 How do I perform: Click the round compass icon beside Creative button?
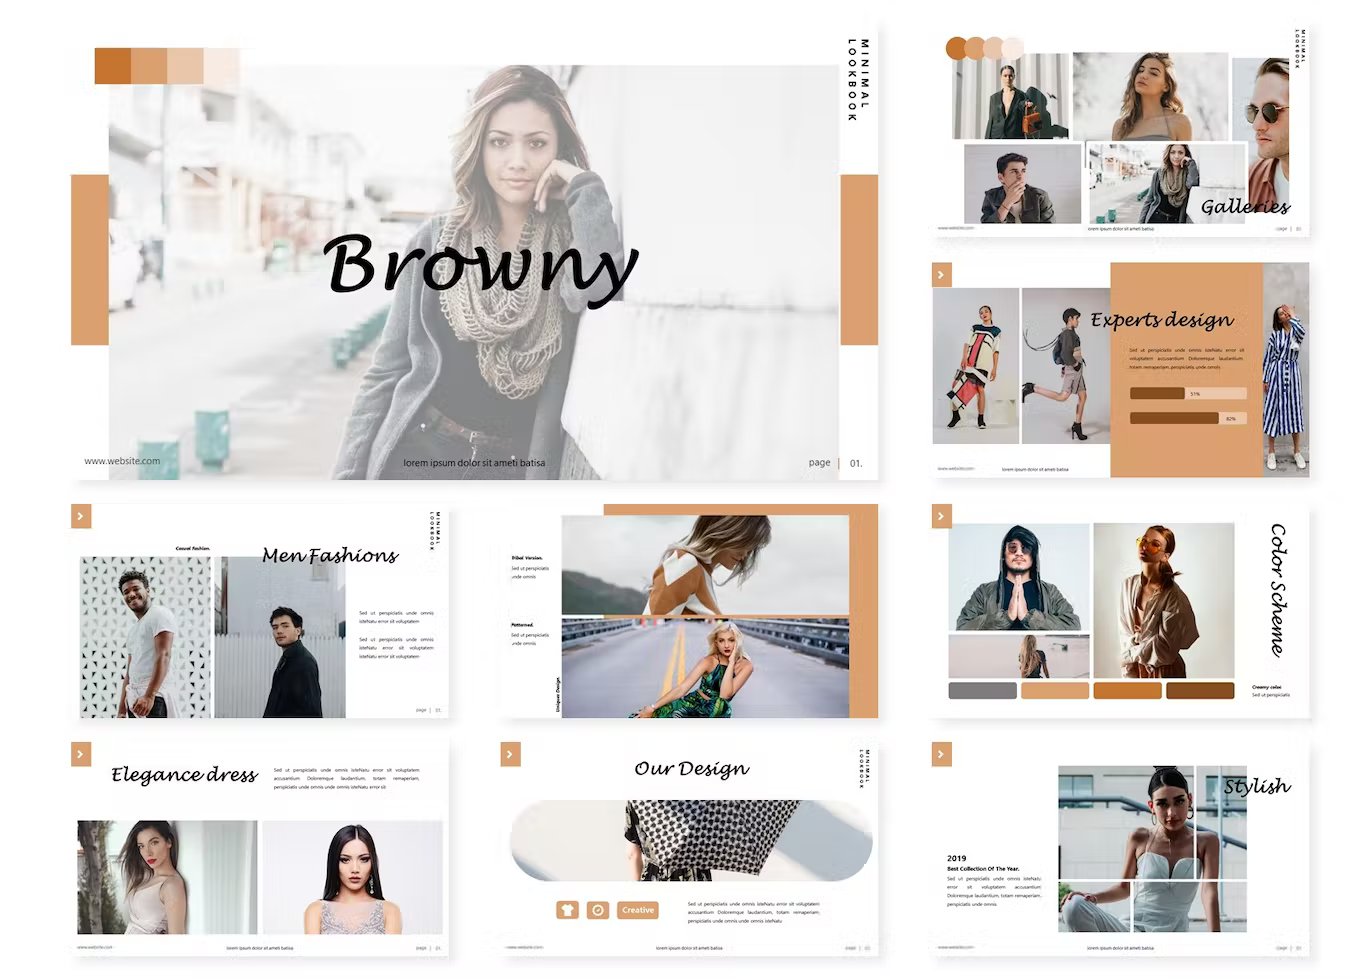598,910
